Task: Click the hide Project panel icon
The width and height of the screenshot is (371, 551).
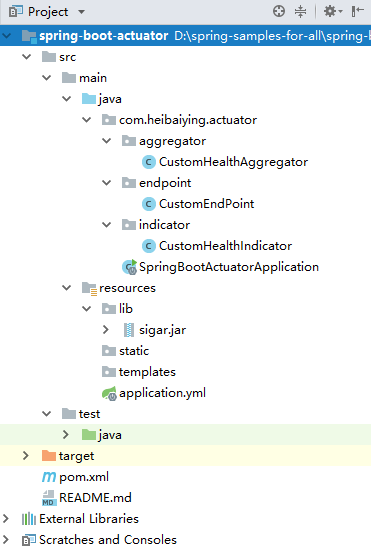Action: (x=357, y=12)
